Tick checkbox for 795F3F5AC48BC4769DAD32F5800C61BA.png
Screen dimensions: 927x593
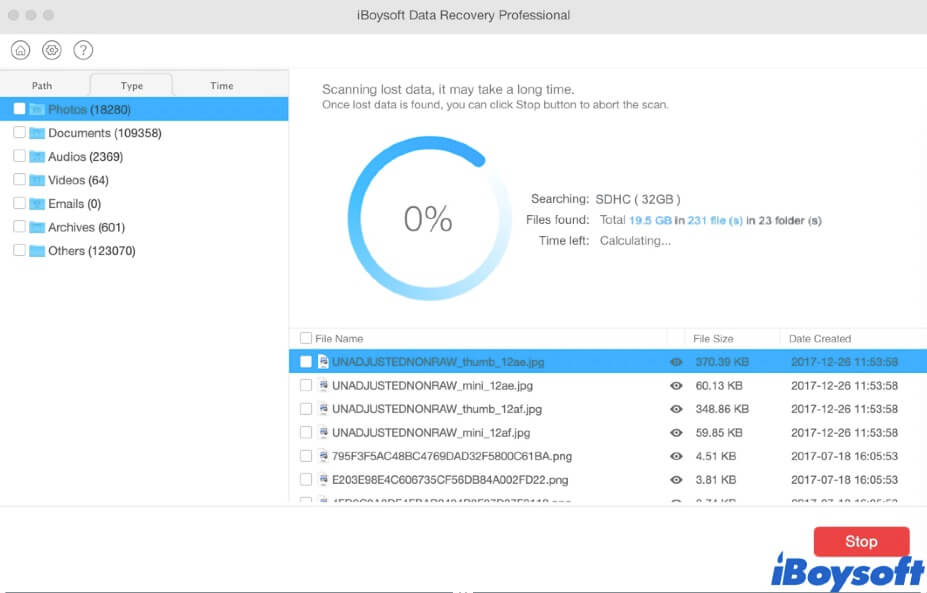click(x=306, y=456)
